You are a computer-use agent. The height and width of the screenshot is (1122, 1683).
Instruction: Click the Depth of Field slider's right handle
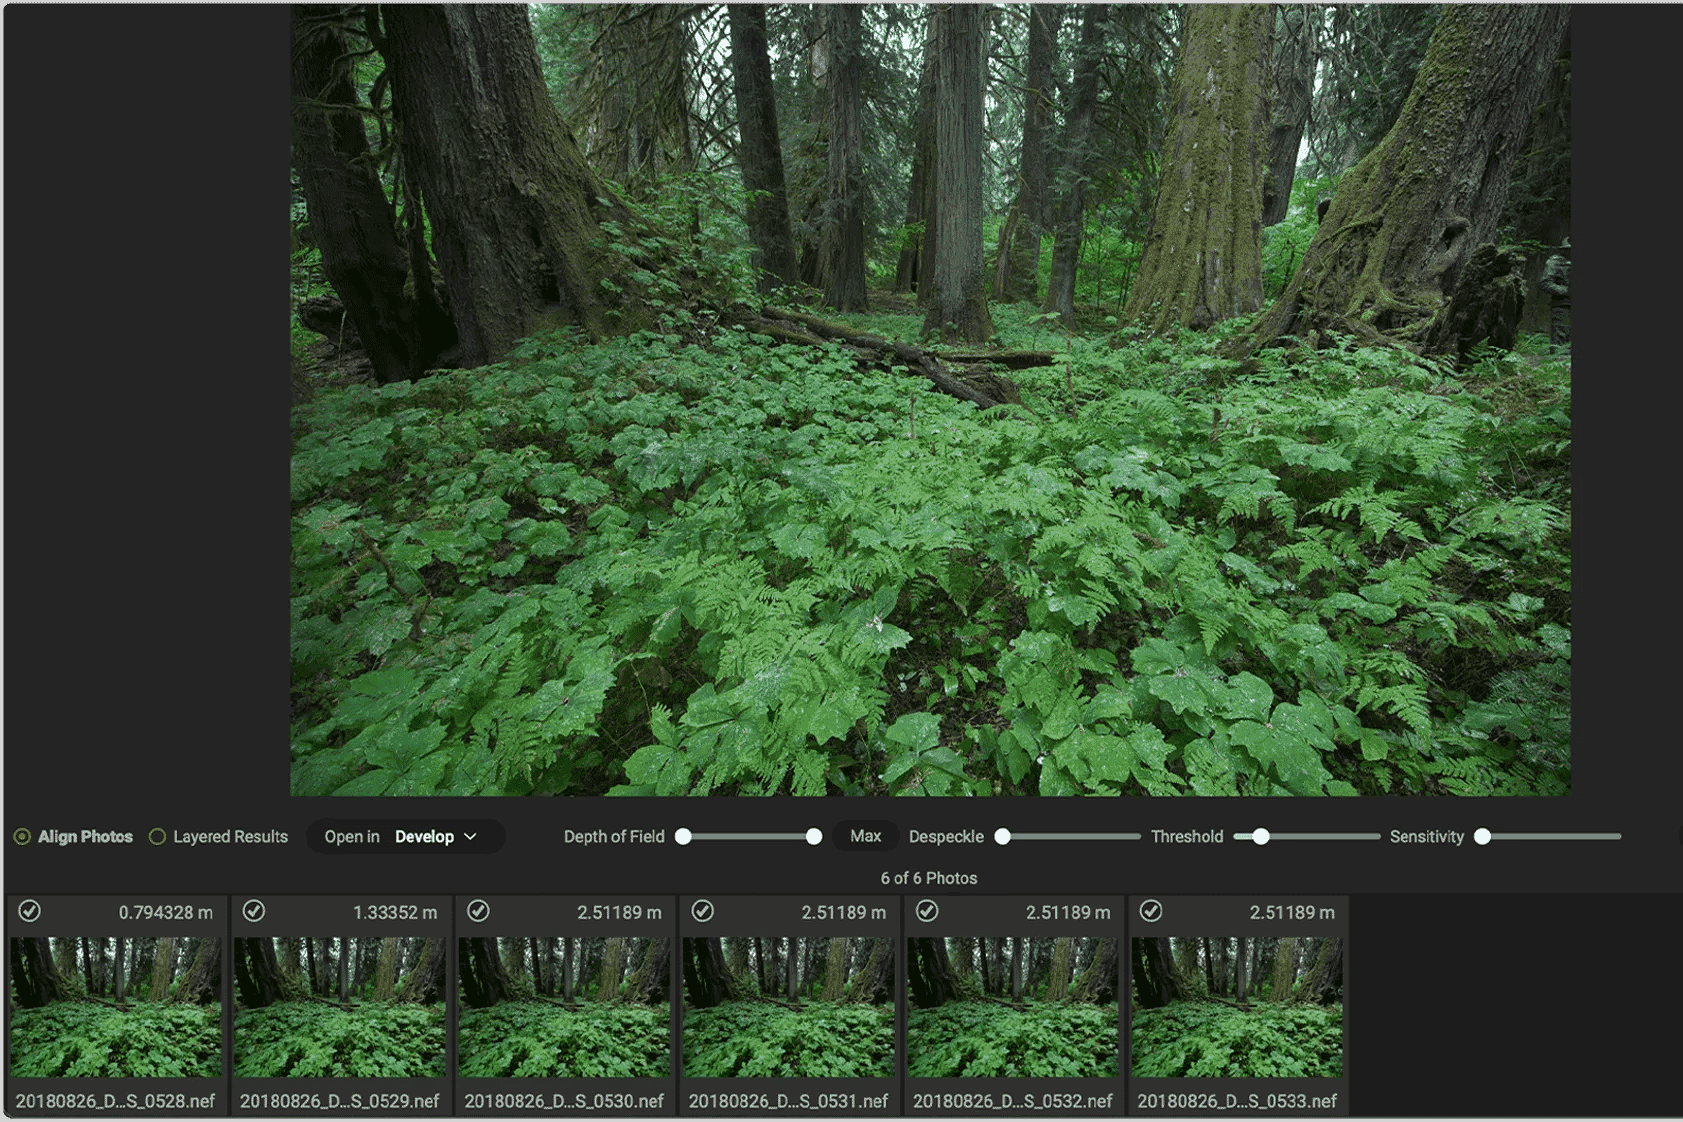point(814,837)
